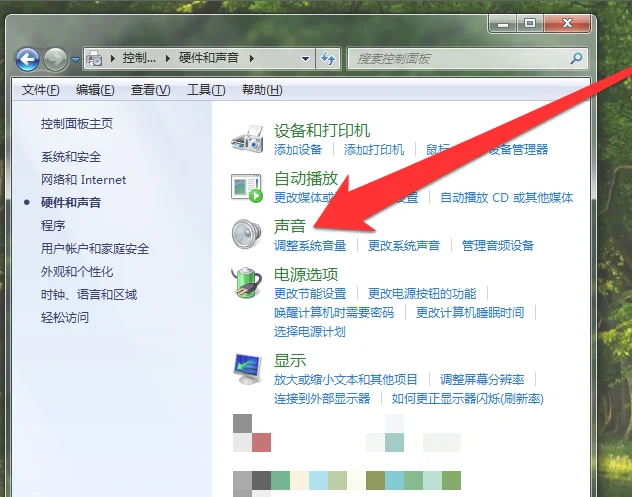Image resolution: width=632 pixels, height=497 pixels.
Task: Open the 文件(F) menu
Action: [41, 90]
